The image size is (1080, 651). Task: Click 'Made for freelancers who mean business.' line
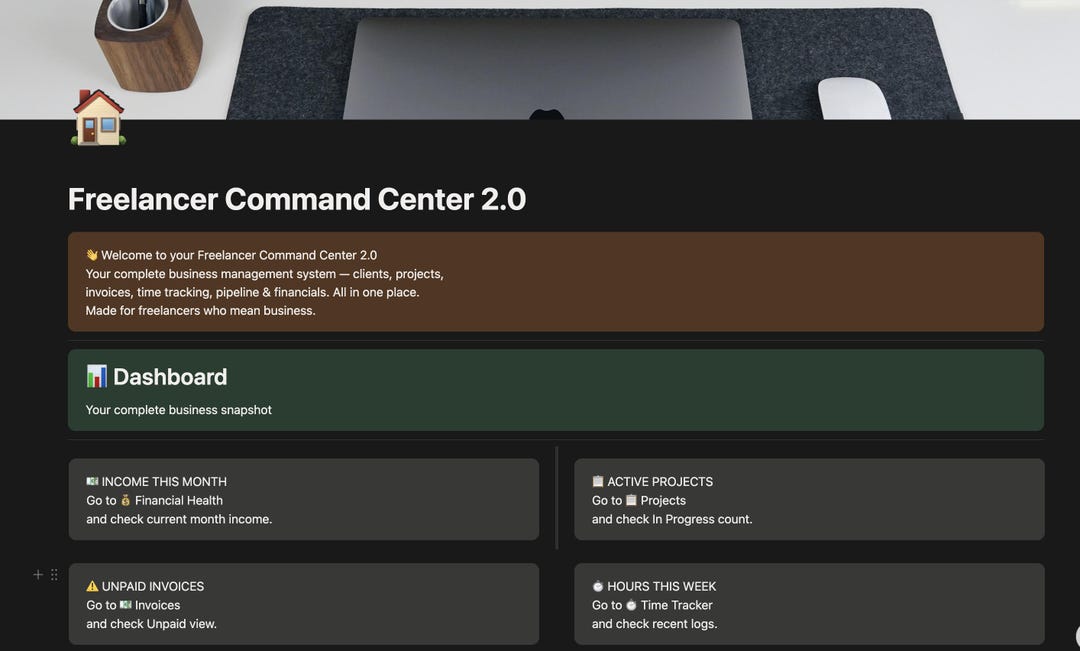click(x=200, y=311)
